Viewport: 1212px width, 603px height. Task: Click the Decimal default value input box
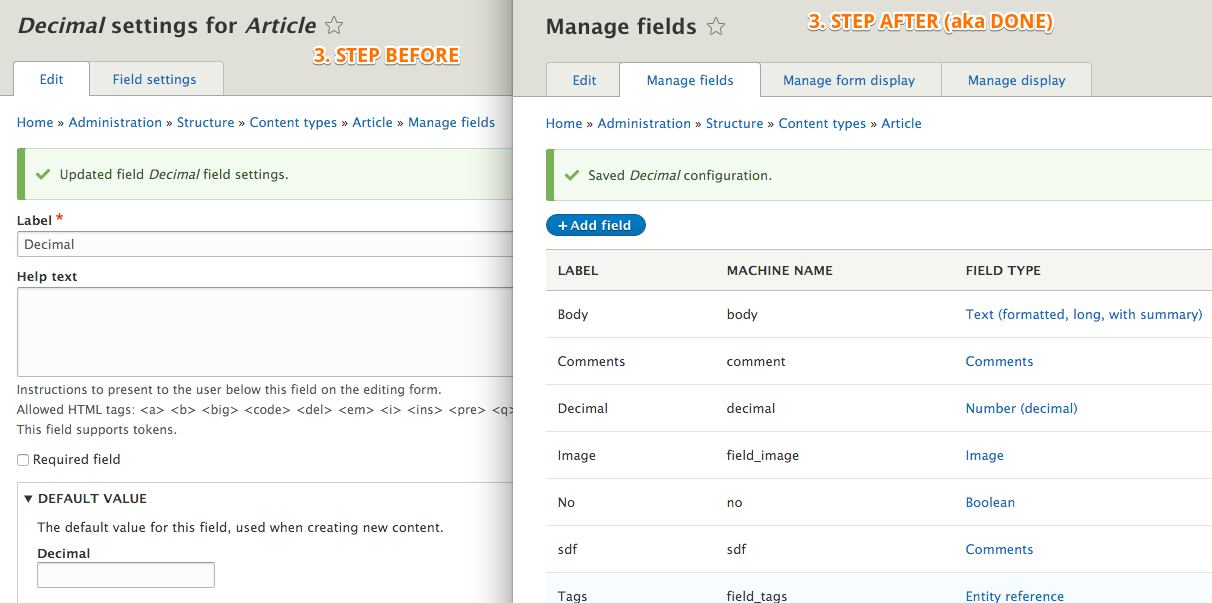tap(126, 575)
